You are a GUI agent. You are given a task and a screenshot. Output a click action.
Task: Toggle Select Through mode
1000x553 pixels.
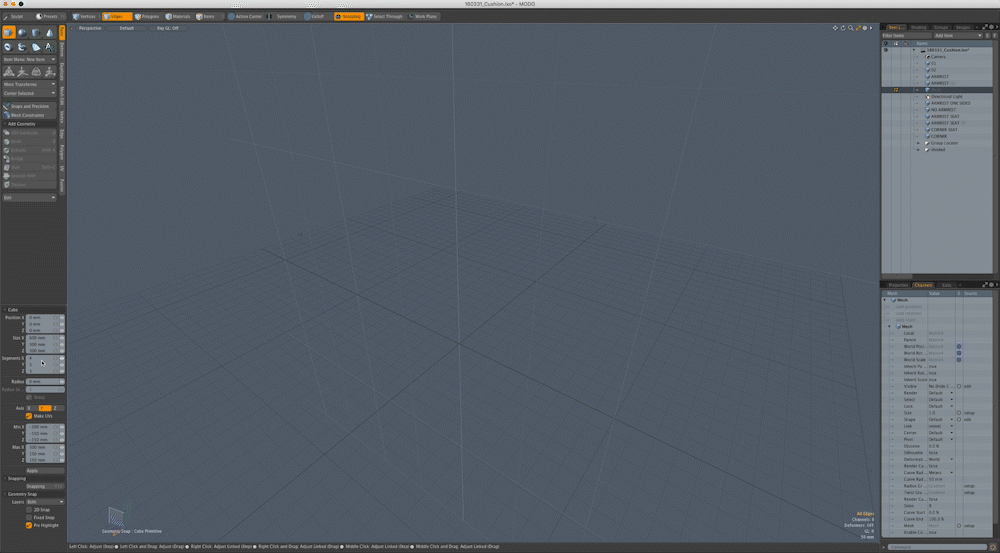(x=386, y=17)
